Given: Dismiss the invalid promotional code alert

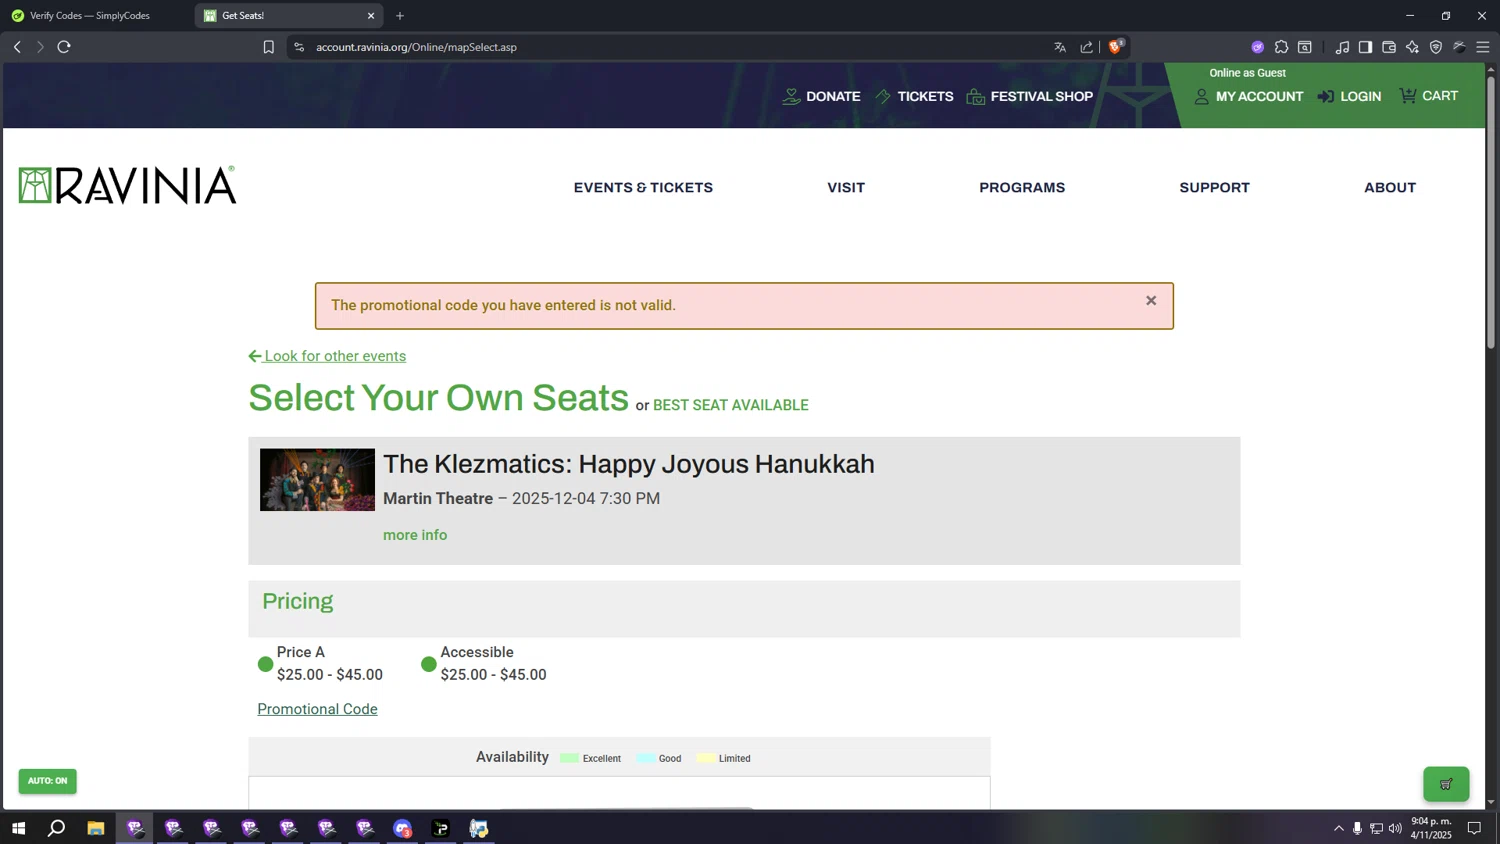Looking at the screenshot, I should click(x=1151, y=300).
